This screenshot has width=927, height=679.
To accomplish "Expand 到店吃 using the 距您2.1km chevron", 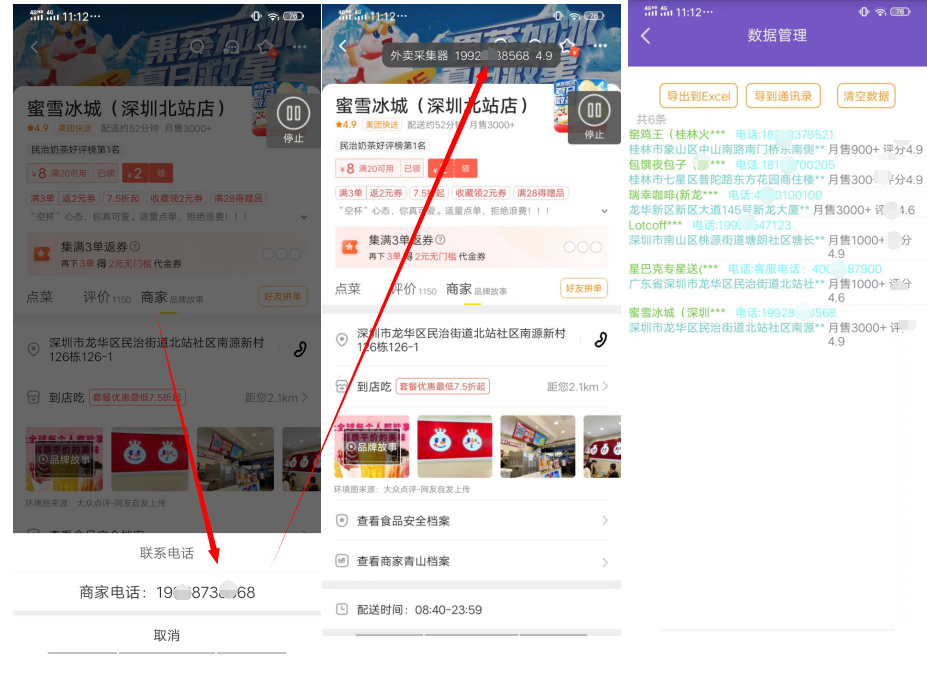I will coord(604,387).
